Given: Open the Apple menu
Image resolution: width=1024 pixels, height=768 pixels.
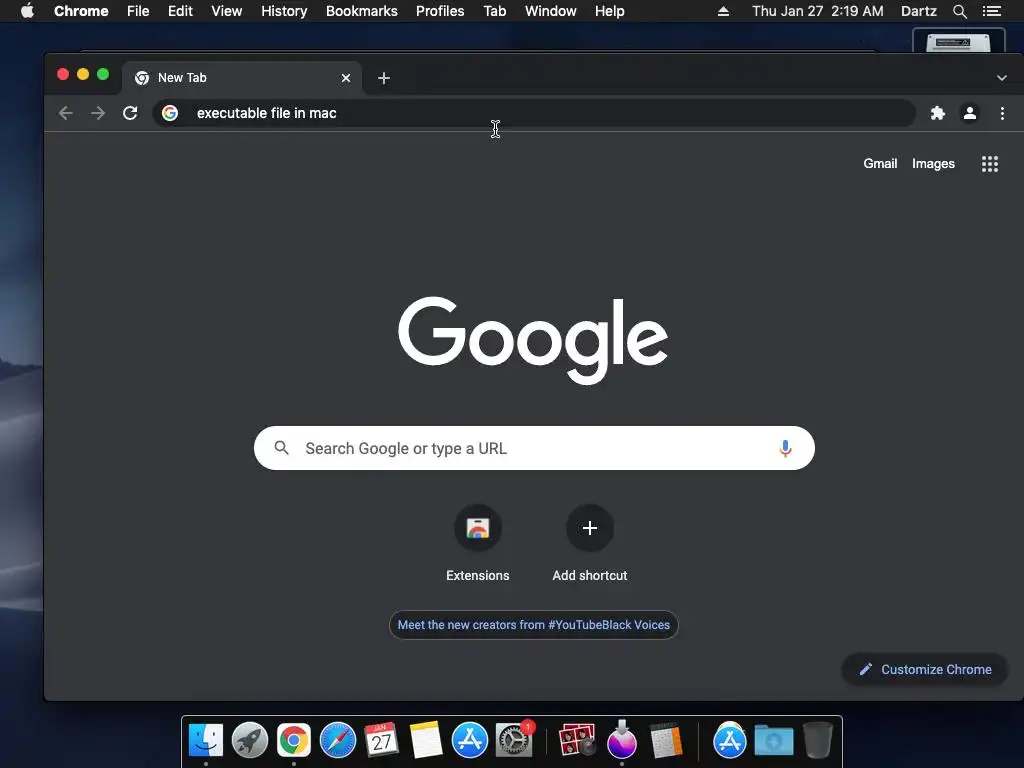Looking at the screenshot, I should 27,11.
